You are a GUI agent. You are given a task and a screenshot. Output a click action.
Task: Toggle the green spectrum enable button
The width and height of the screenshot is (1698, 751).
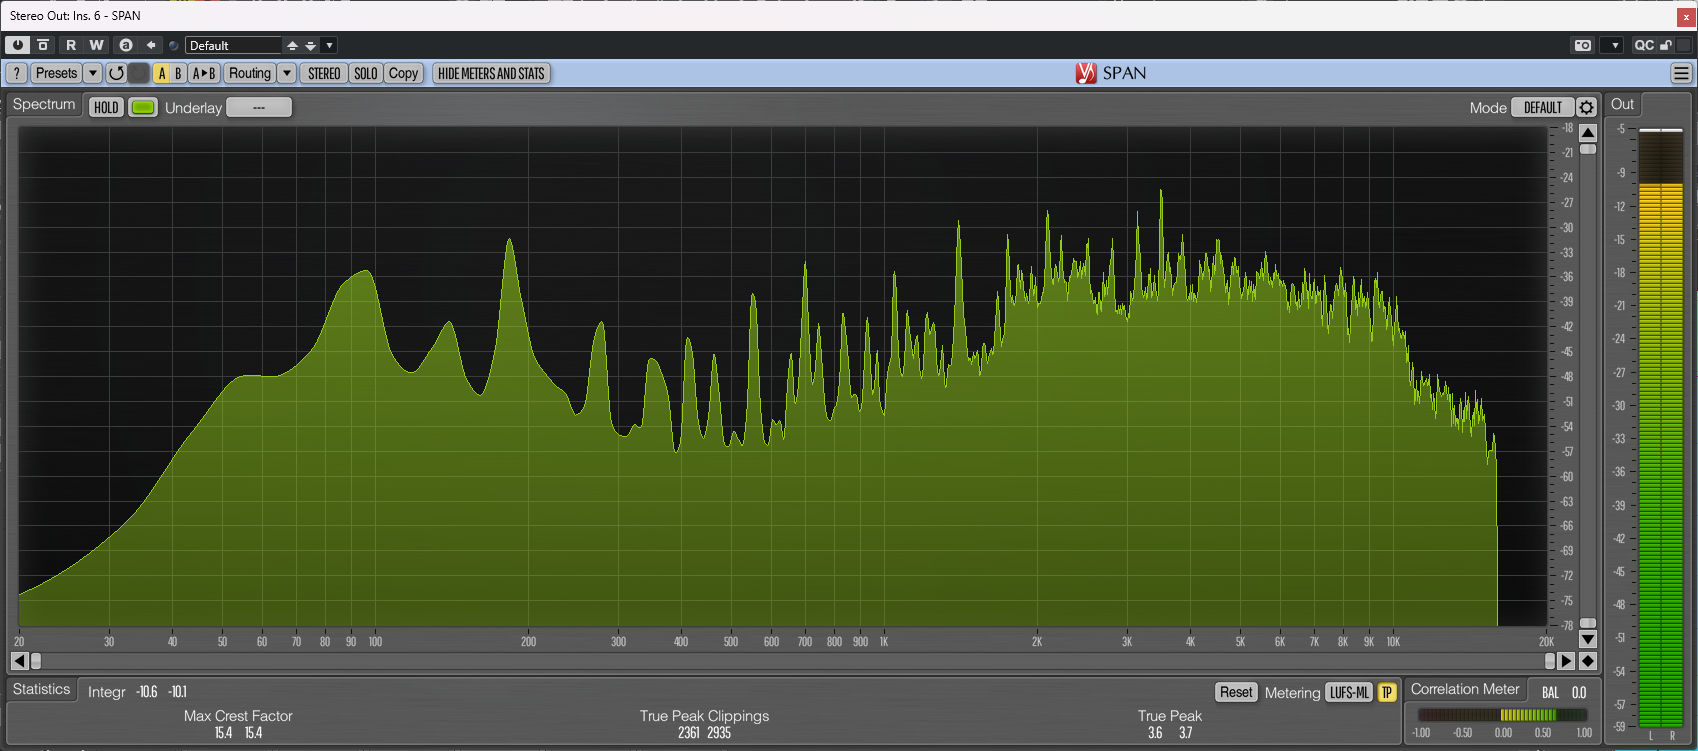[x=144, y=107]
